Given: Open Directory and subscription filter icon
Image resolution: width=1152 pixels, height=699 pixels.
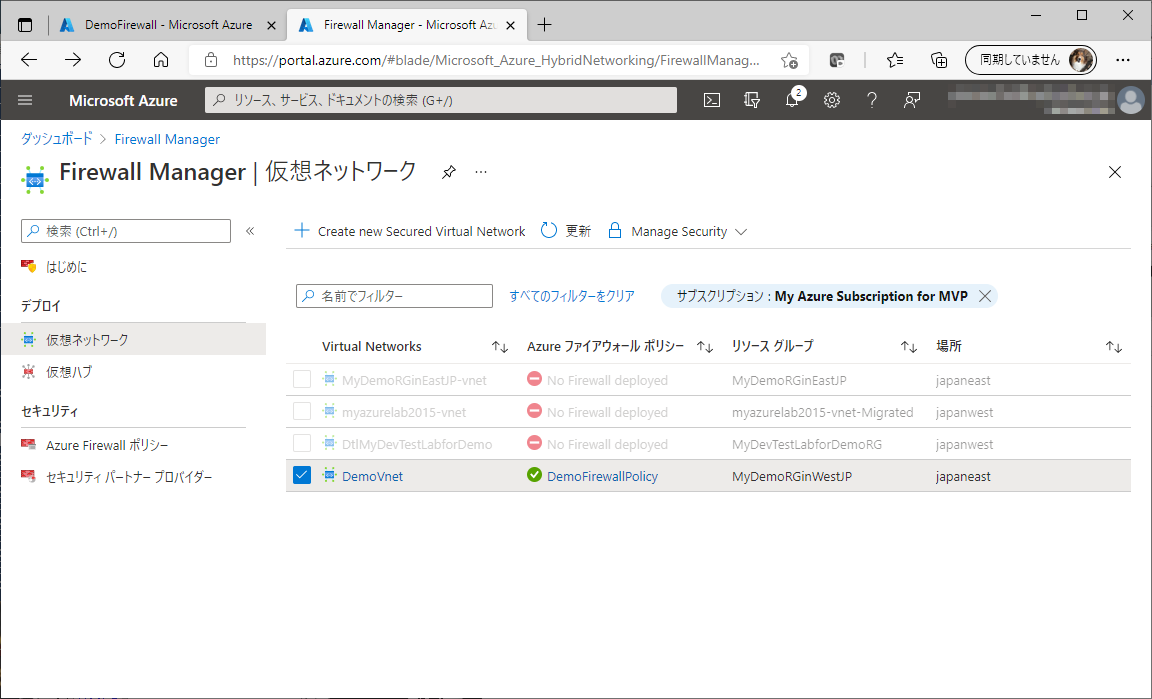Looking at the screenshot, I should point(752,100).
